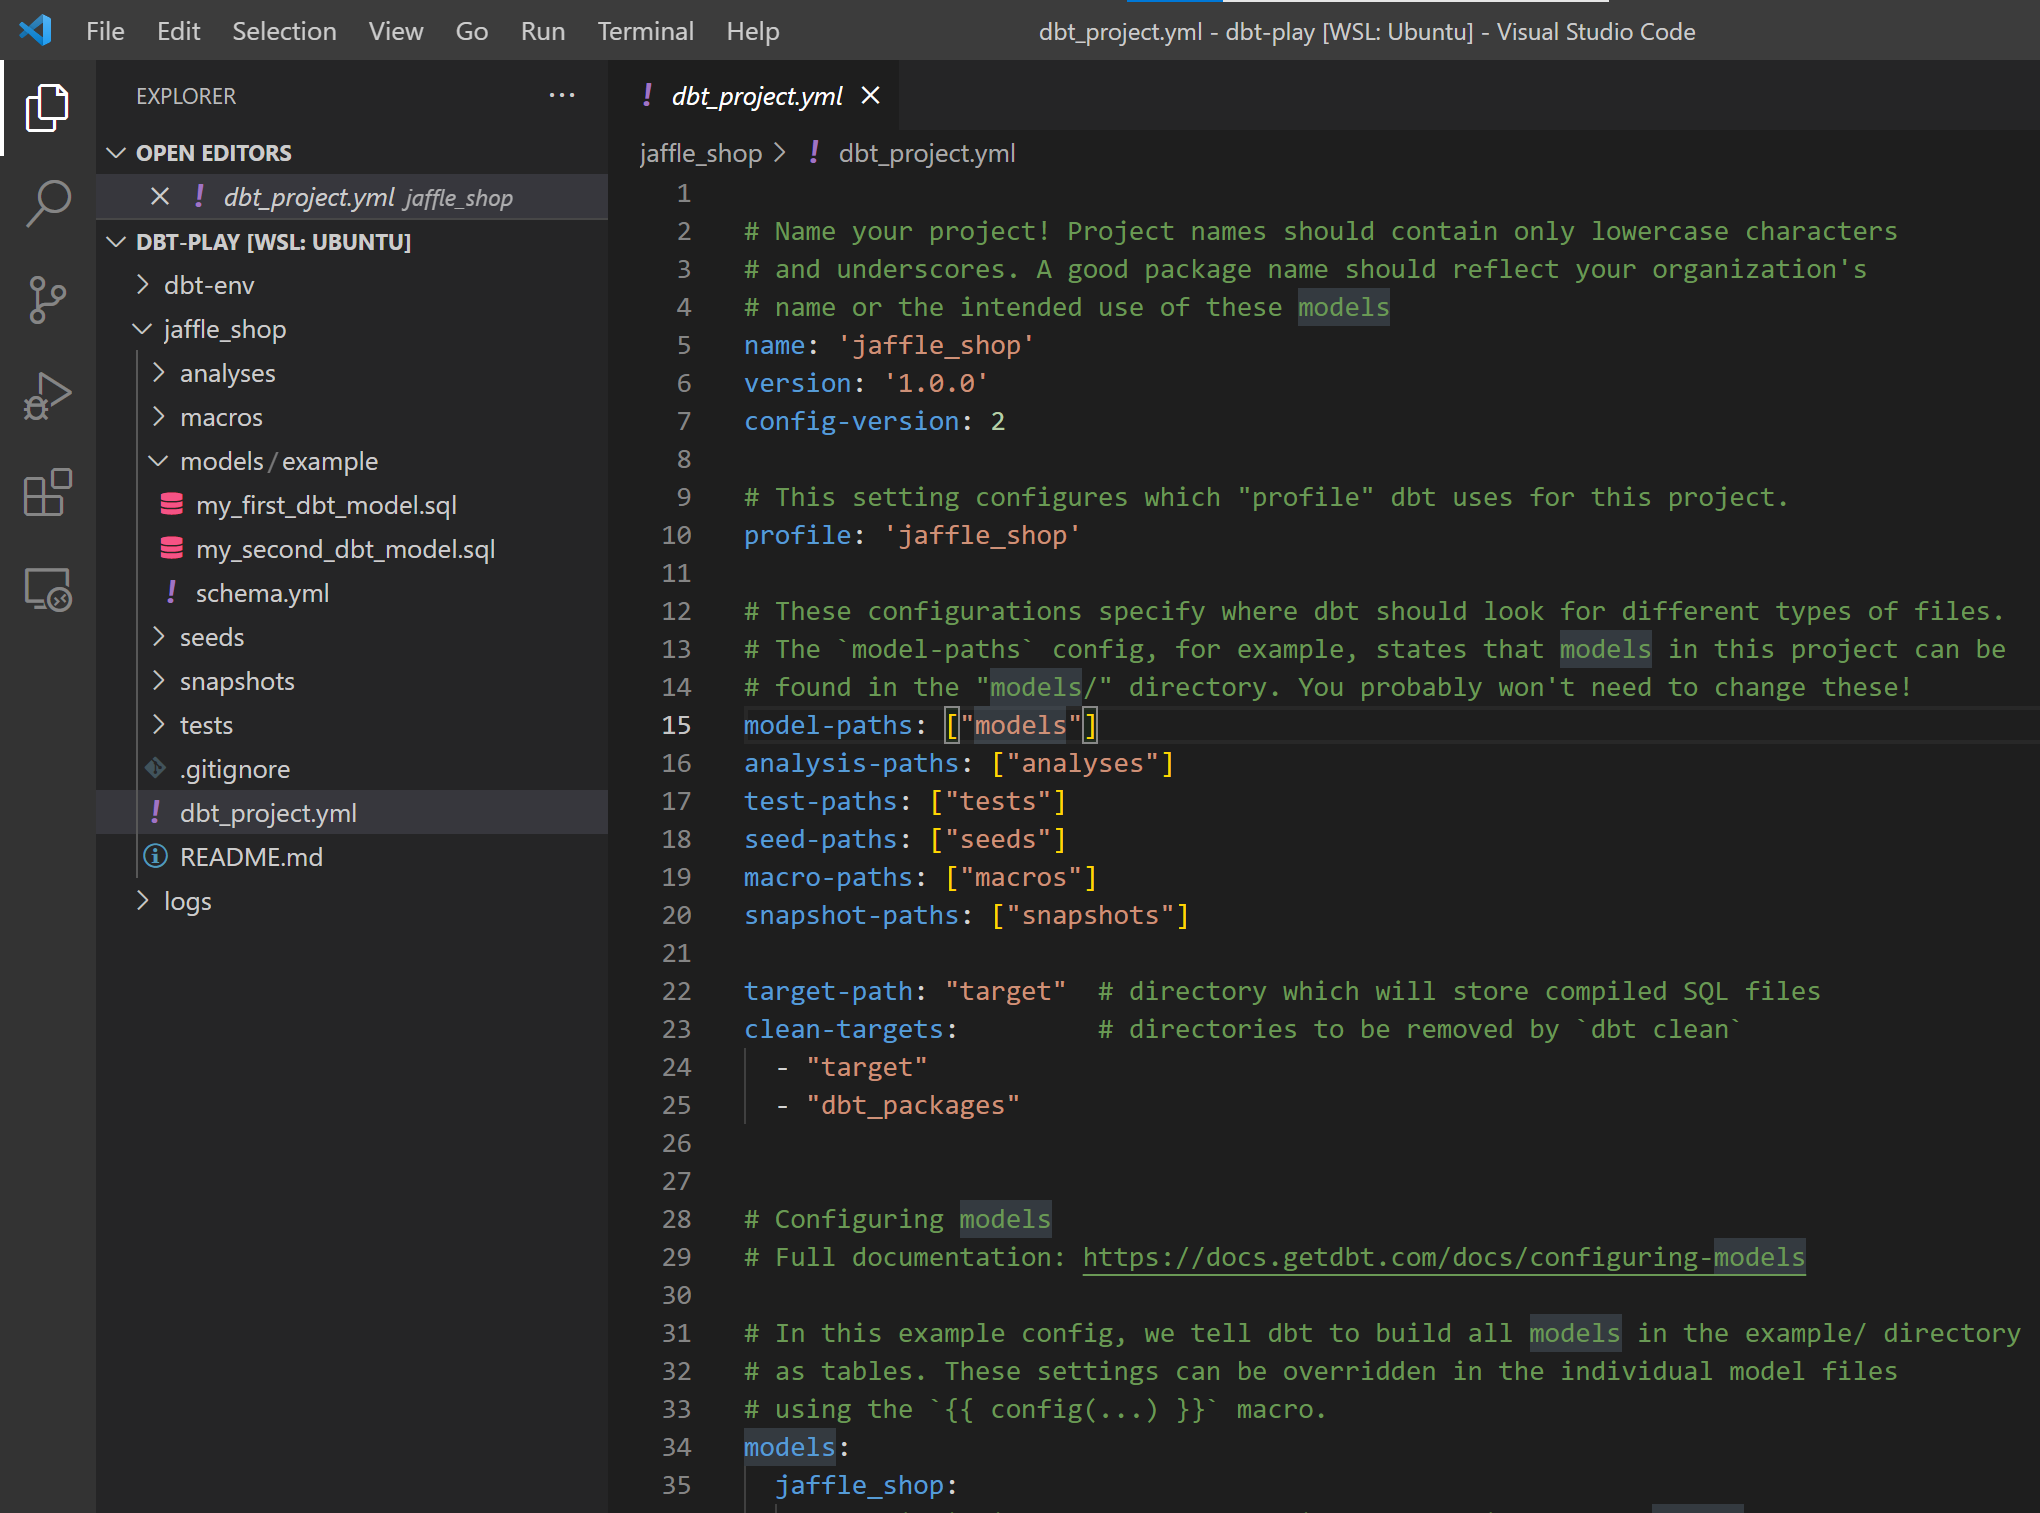Open the Selection menu
2040x1513 pixels.
(284, 31)
